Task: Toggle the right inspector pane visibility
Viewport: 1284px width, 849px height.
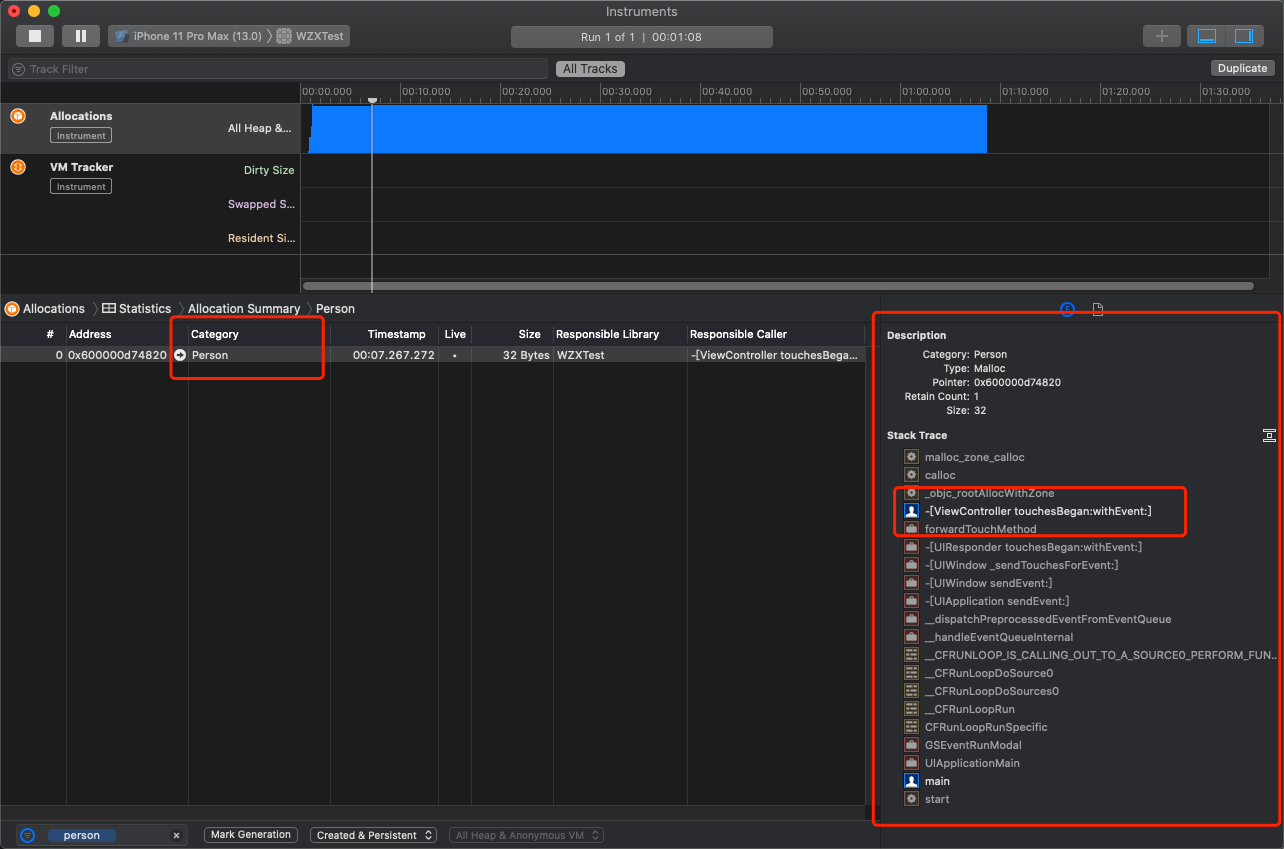Action: [x=1243, y=36]
